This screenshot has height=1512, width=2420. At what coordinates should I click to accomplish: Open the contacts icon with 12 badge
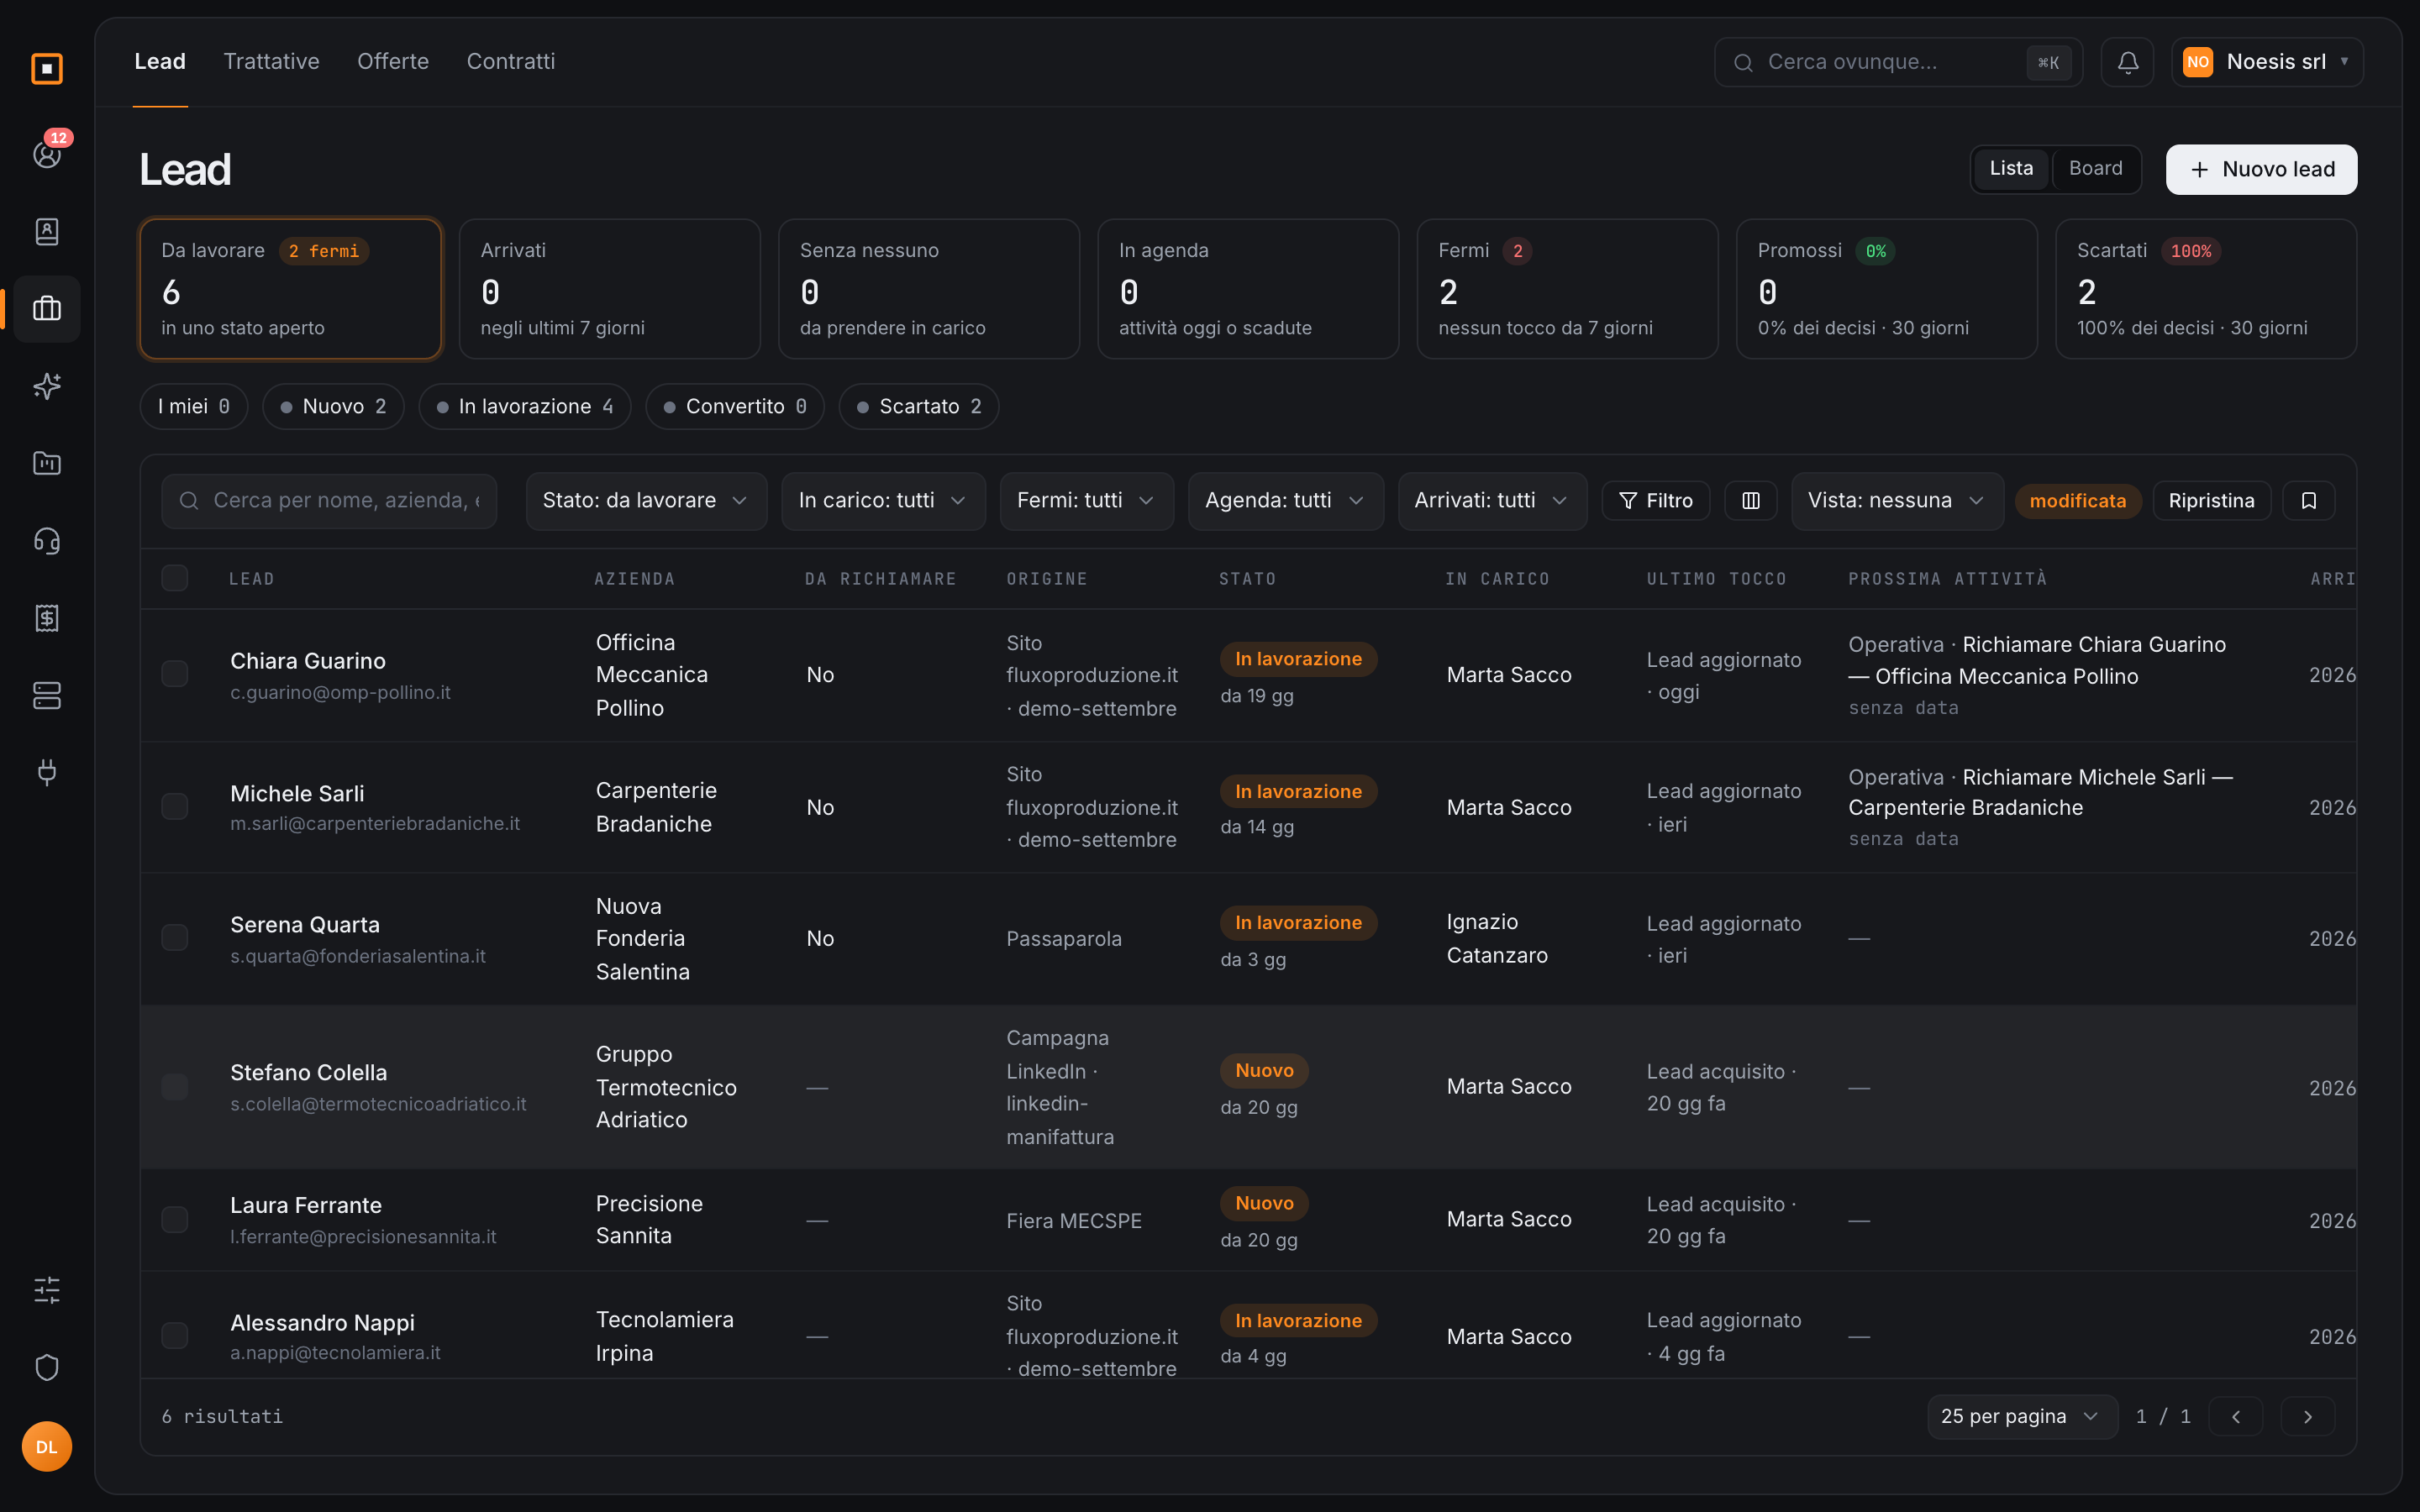tap(47, 154)
